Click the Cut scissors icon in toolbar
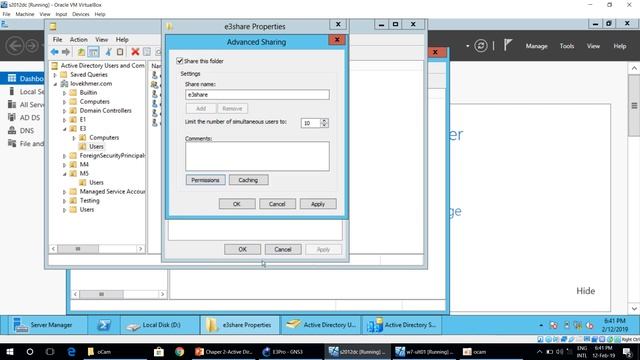This screenshot has width=640, height=360. [109, 52]
